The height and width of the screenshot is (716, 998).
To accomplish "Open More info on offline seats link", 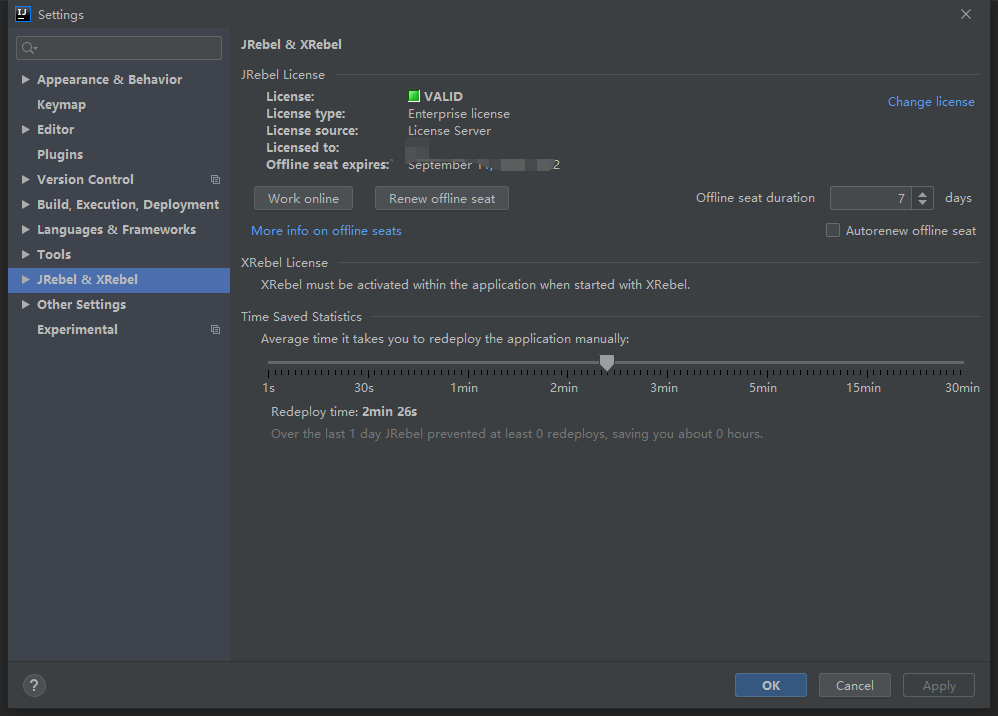I will pyautogui.click(x=326, y=230).
